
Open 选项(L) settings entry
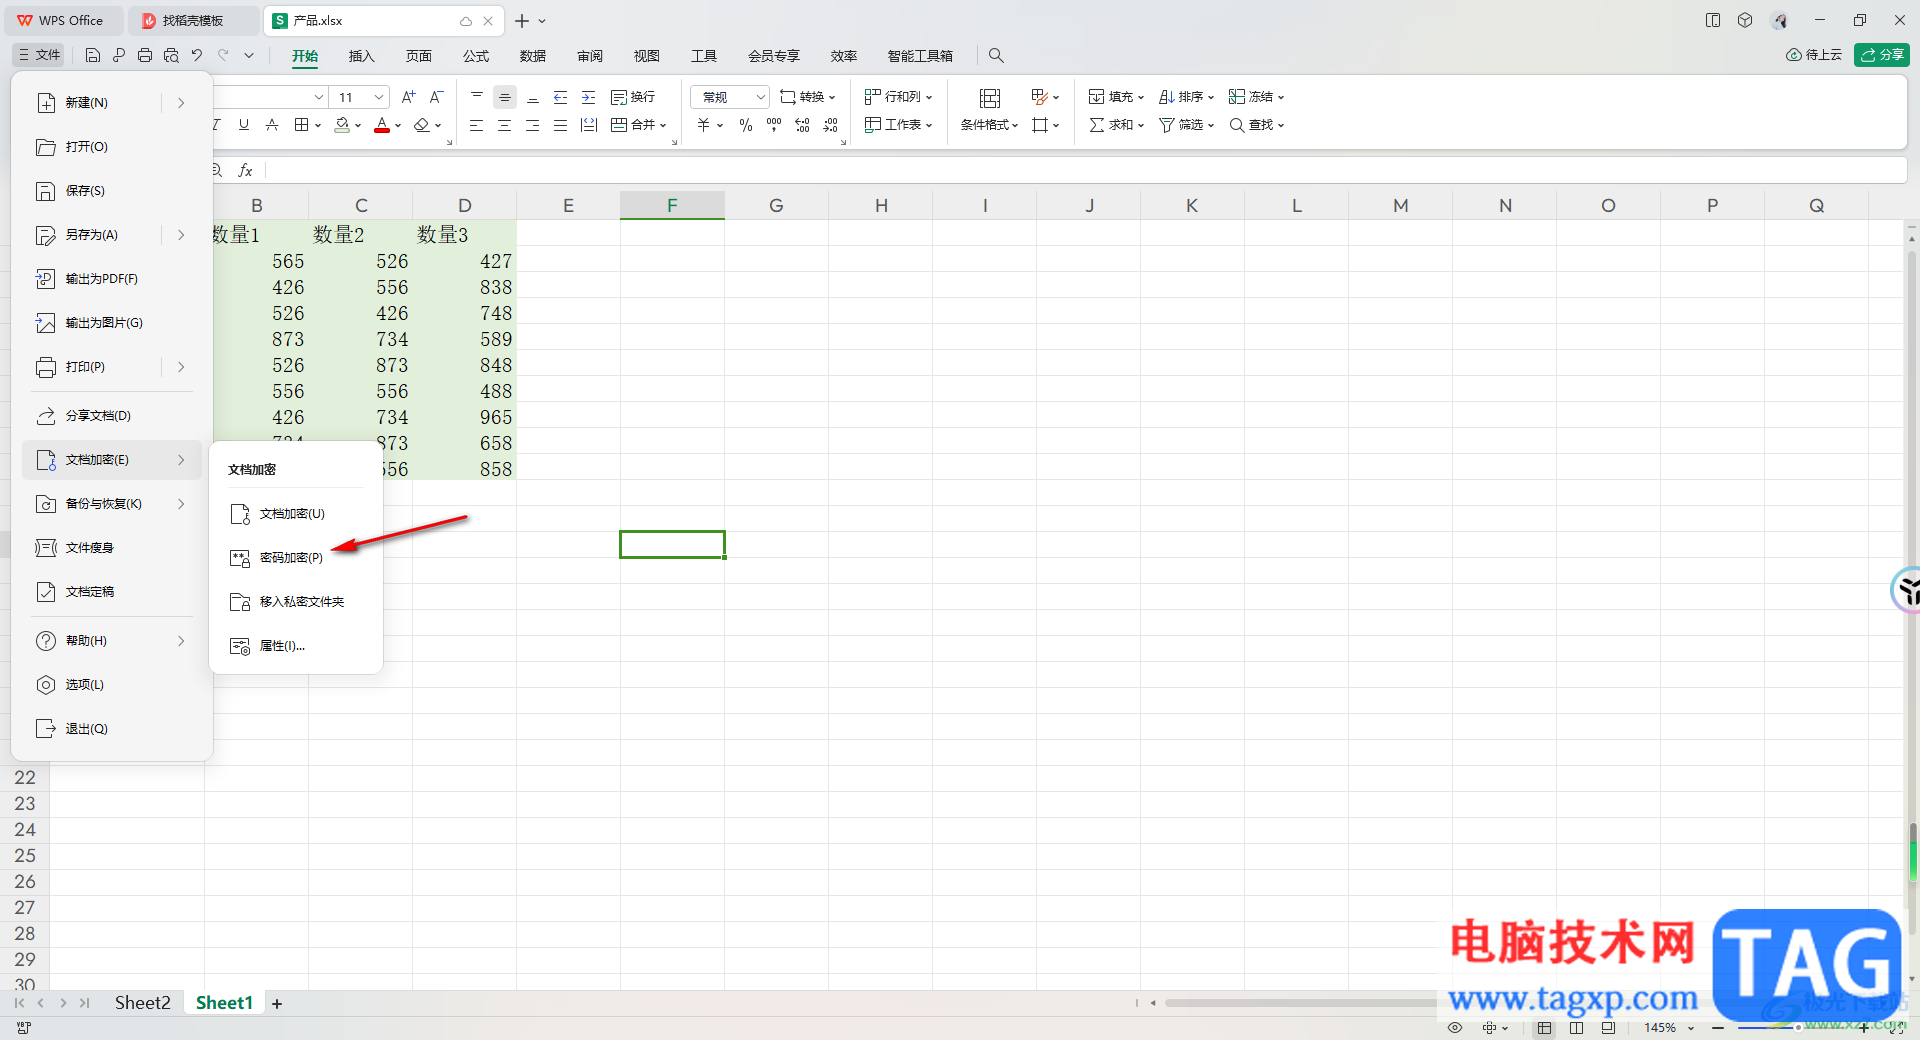click(84, 685)
